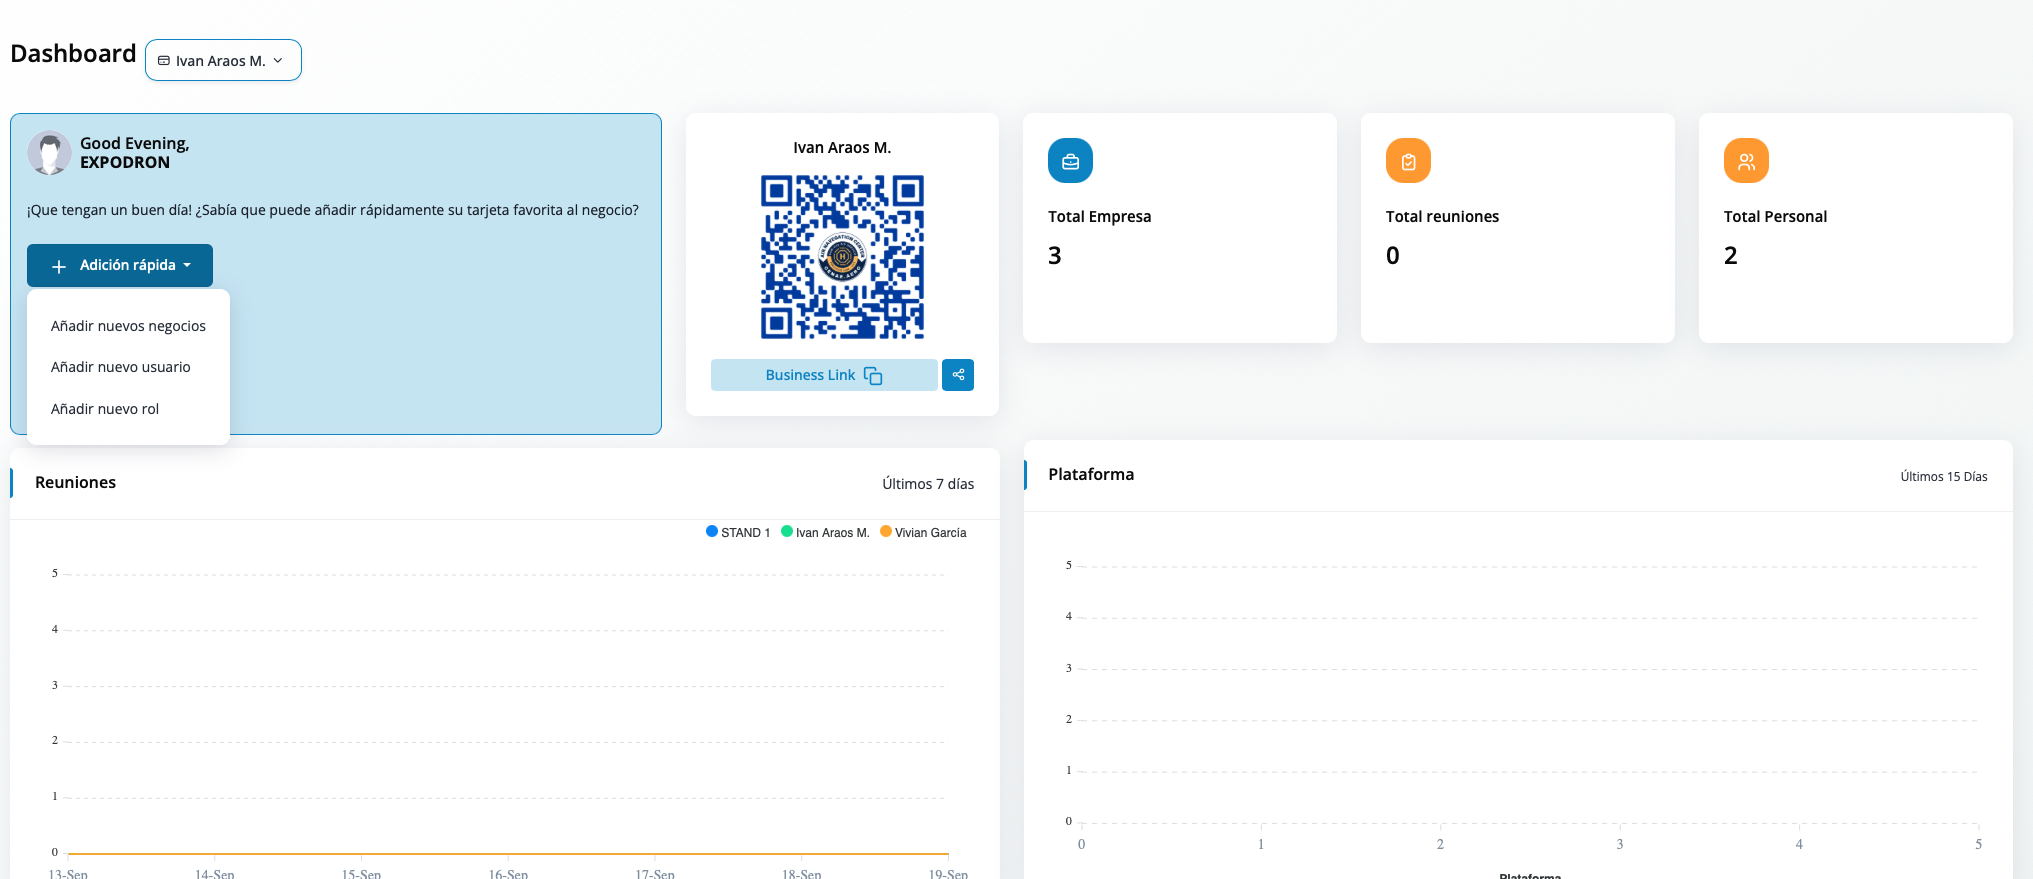Click the plus icon in Adición rápida
The height and width of the screenshot is (879, 2033).
point(59,266)
